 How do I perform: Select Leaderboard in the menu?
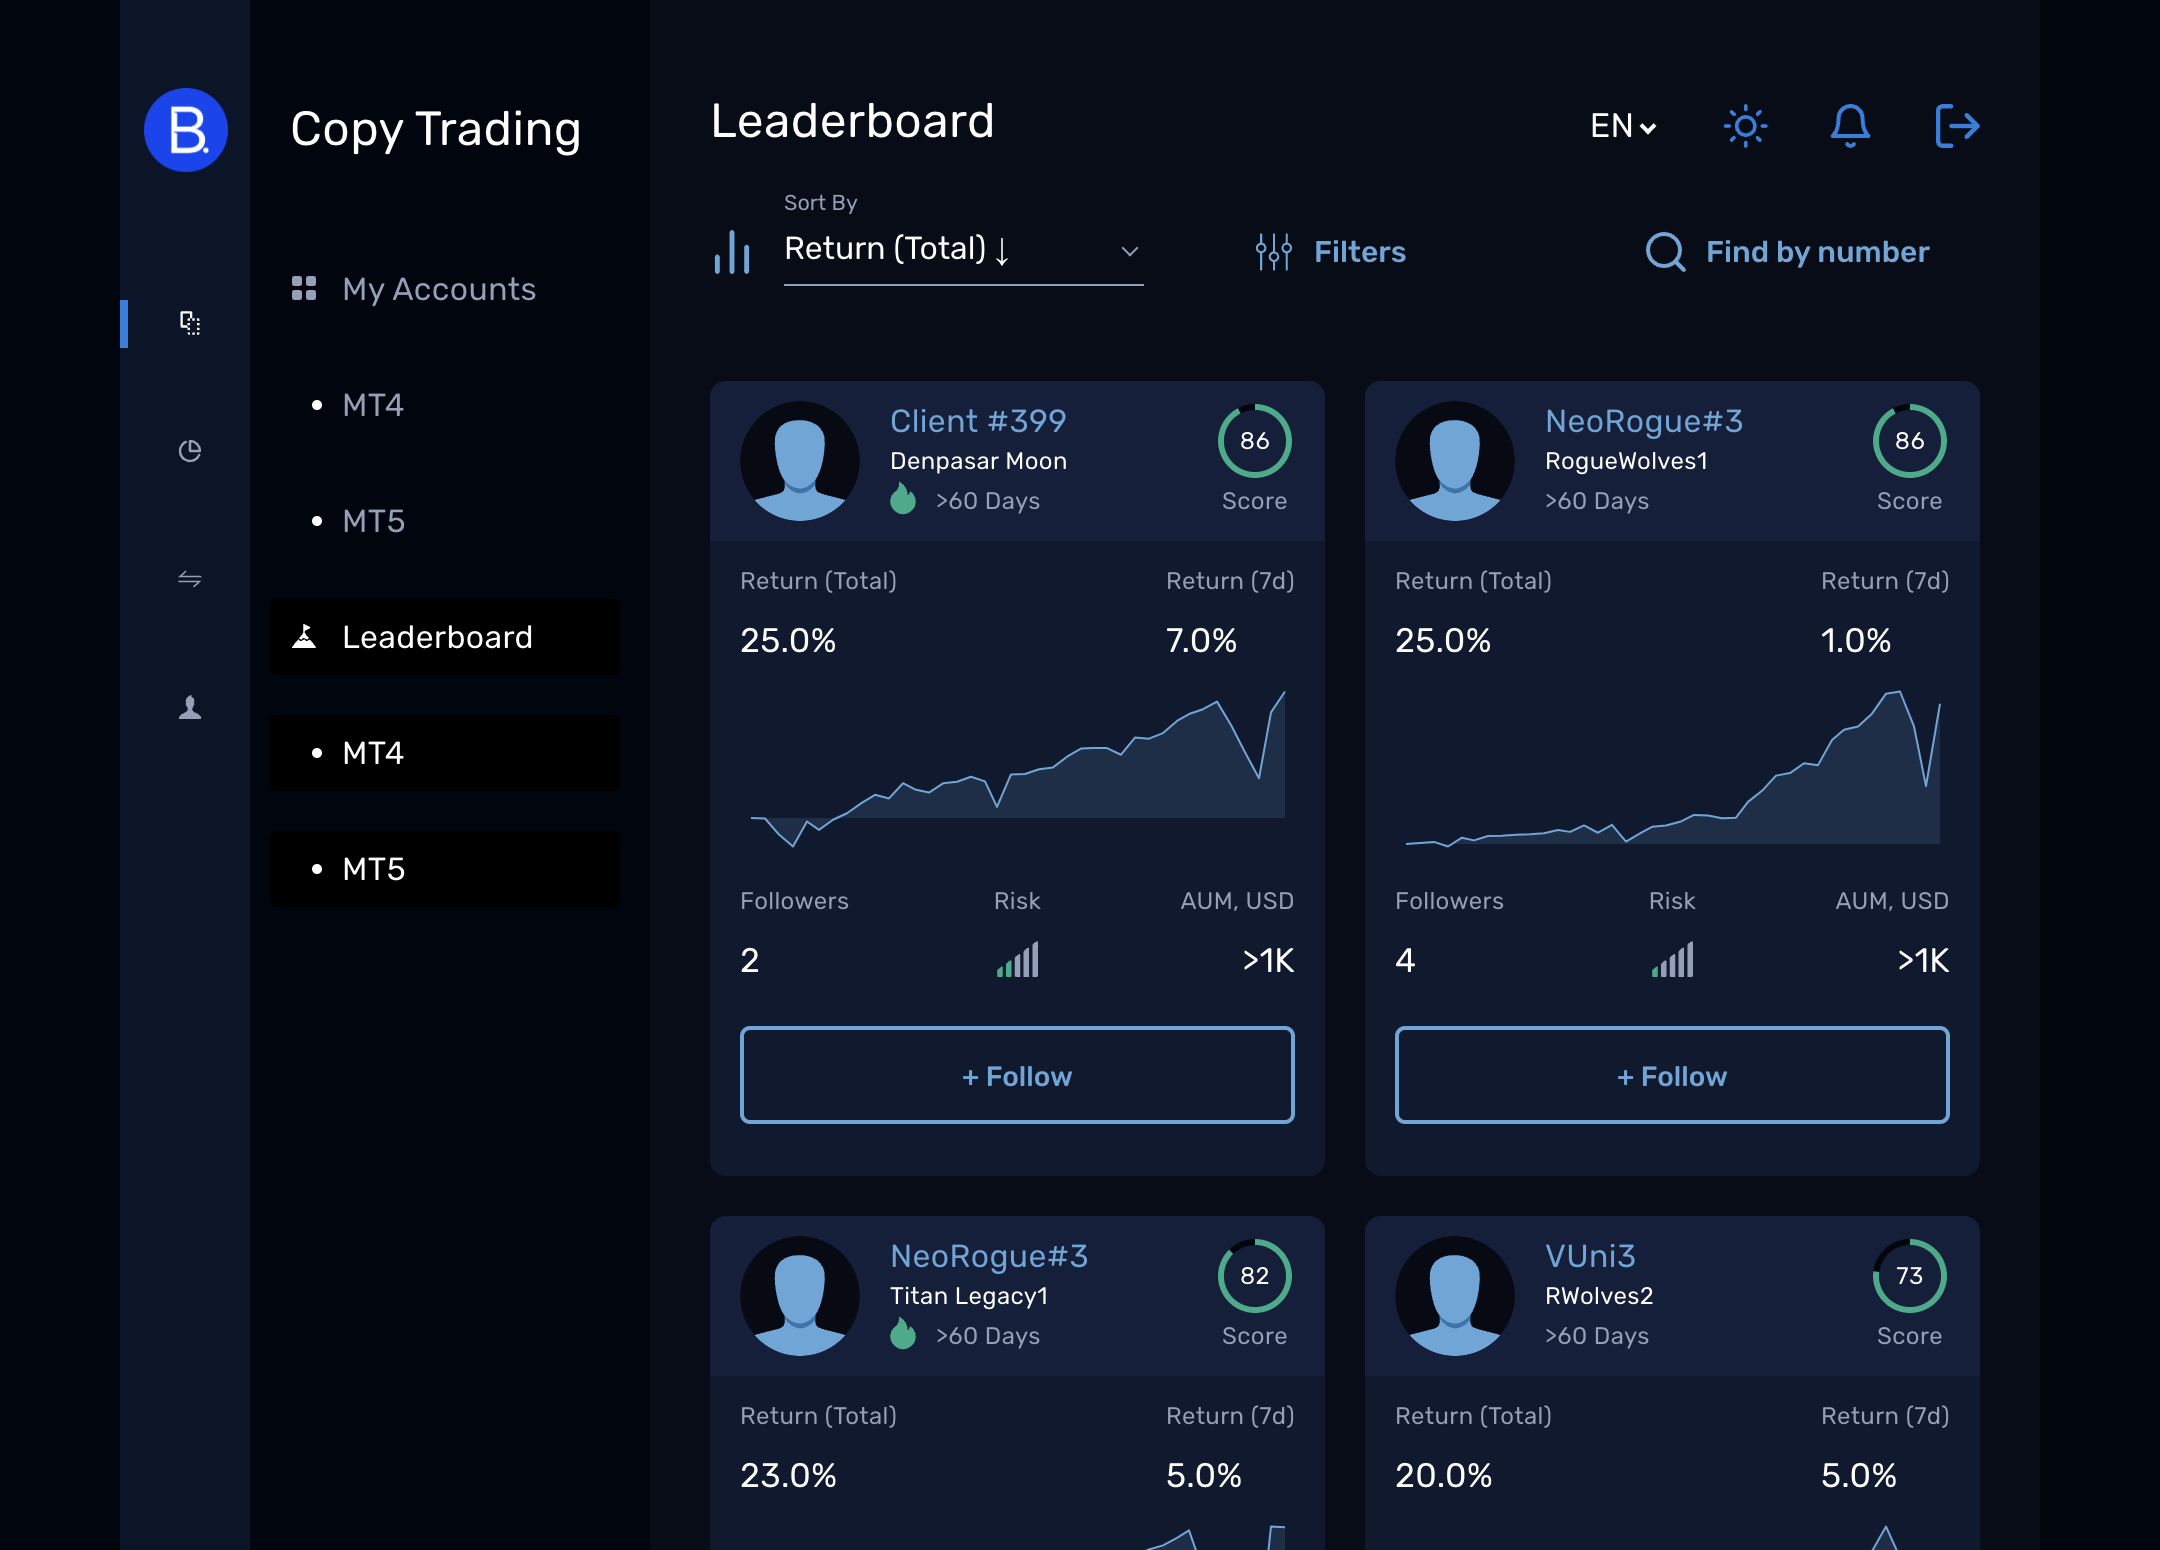click(445, 637)
